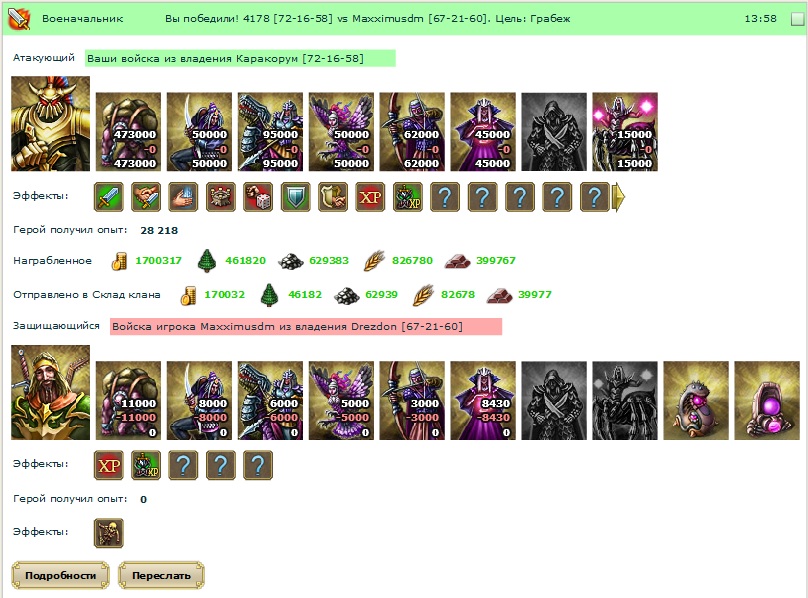
Task: Click defender unit card showing 8430 losses
Action: 483,401
